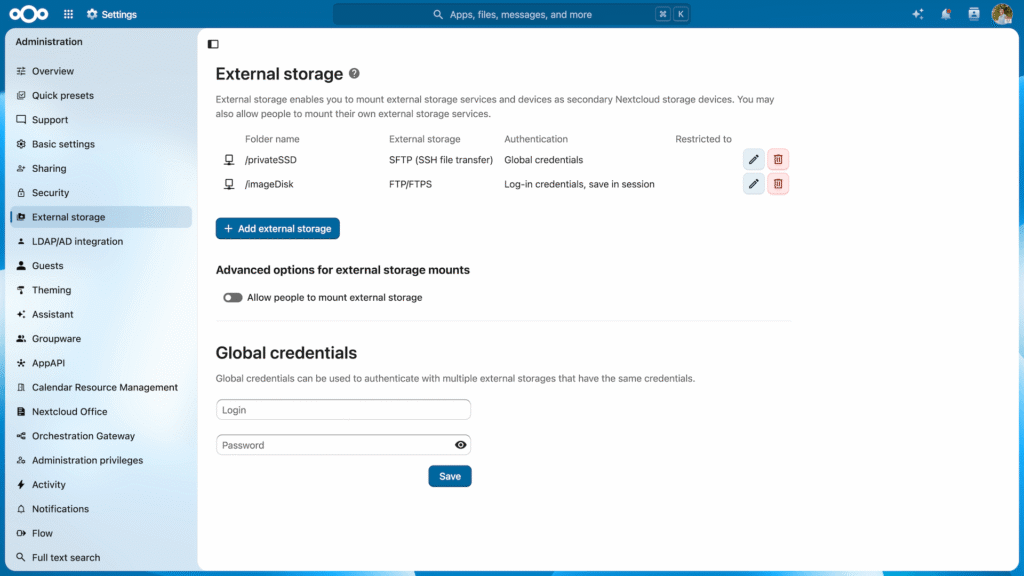Open Assistant settings in sidebar
This screenshot has height=576, width=1024.
101,314
